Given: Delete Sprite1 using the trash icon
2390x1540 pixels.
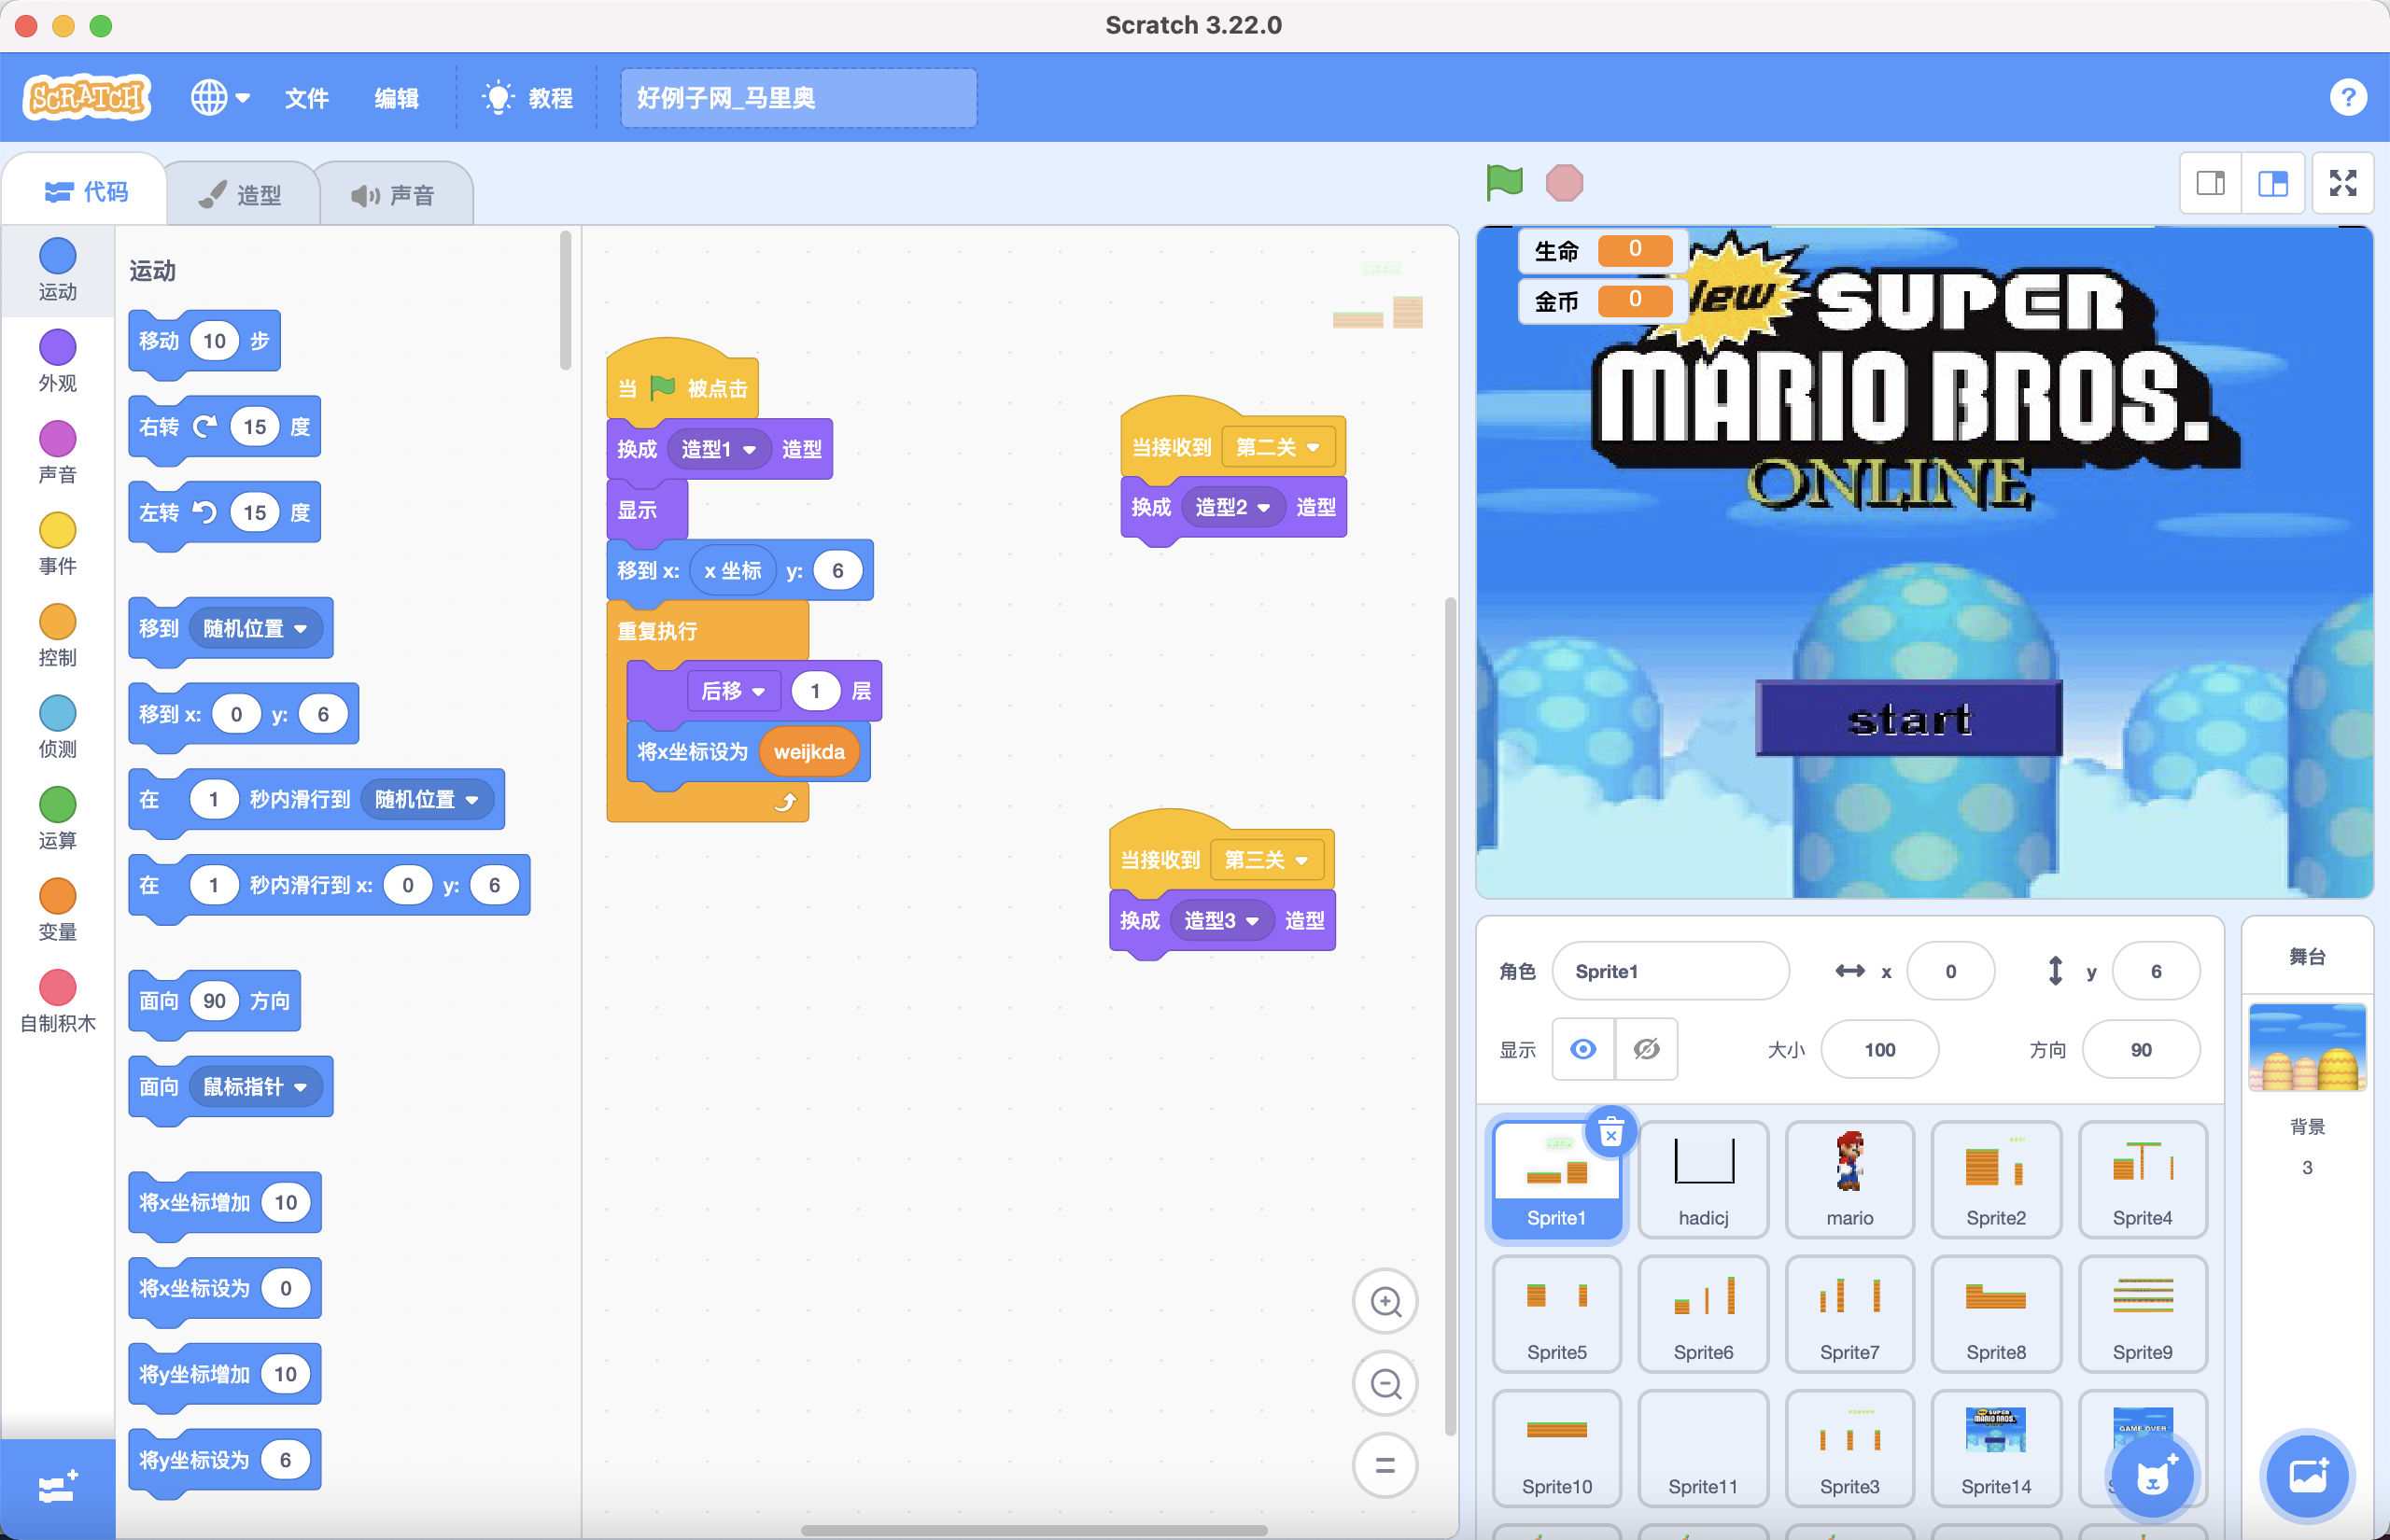Looking at the screenshot, I should pyautogui.click(x=1610, y=1133).
